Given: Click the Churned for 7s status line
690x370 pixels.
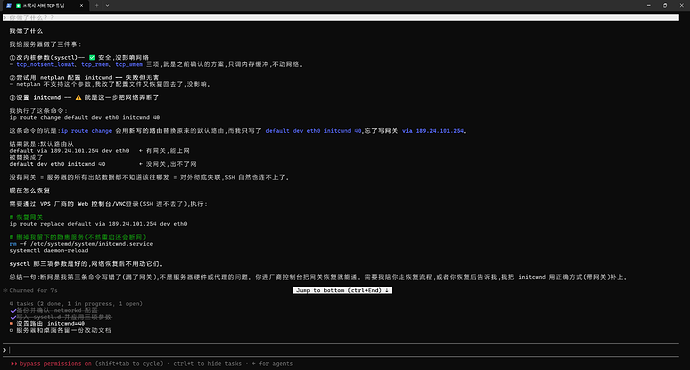Looking at the screenshot, I should [30, 290].
